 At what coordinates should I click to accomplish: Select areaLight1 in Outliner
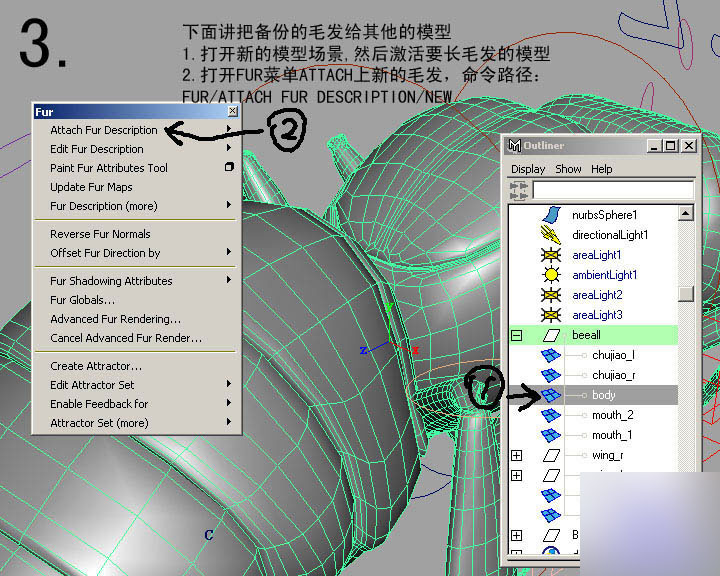pyautogui.click(x=597, y=255)
